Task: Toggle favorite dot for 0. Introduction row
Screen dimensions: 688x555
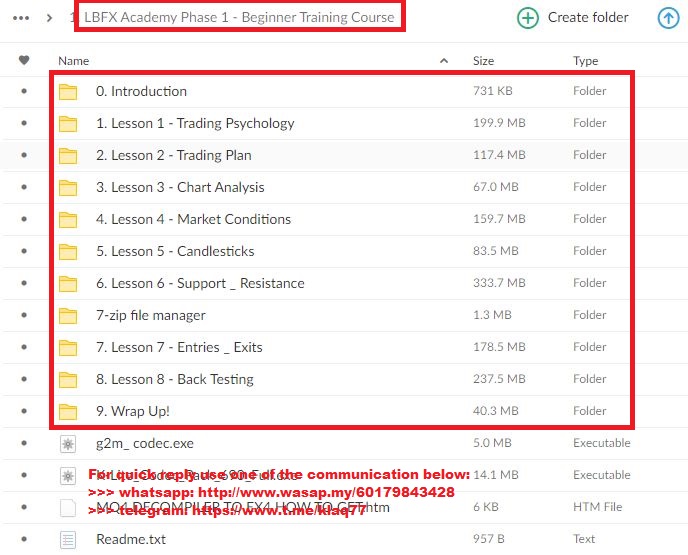Action: [x=24, y=91]
